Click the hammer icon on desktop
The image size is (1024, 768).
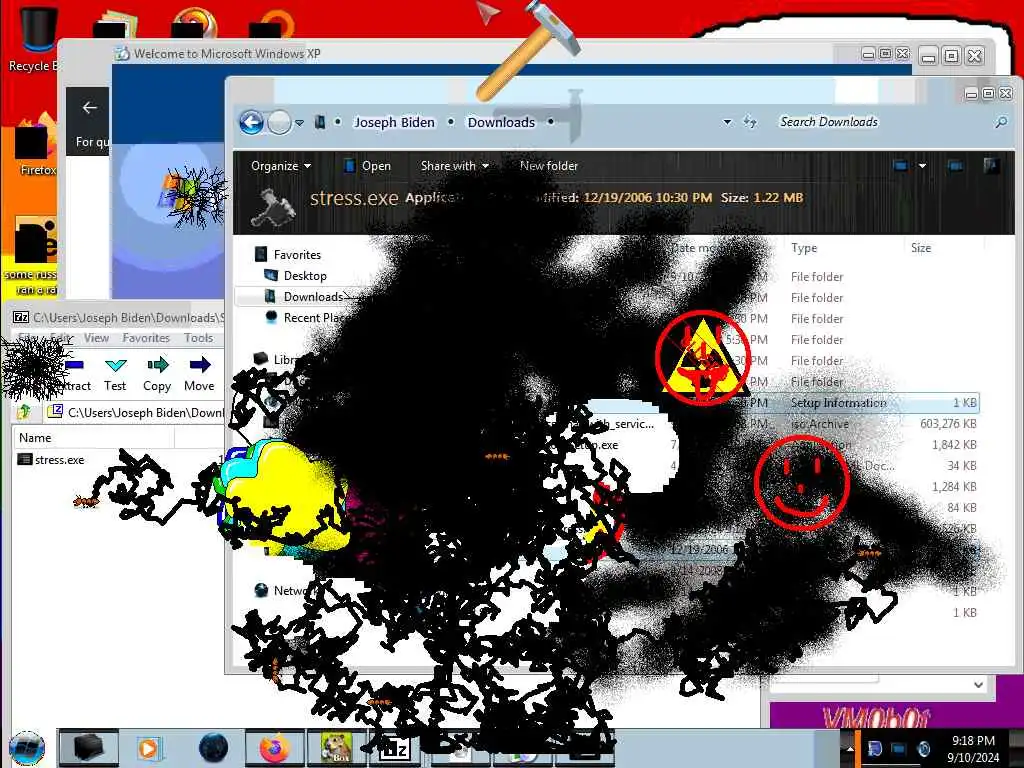[528, 51]
